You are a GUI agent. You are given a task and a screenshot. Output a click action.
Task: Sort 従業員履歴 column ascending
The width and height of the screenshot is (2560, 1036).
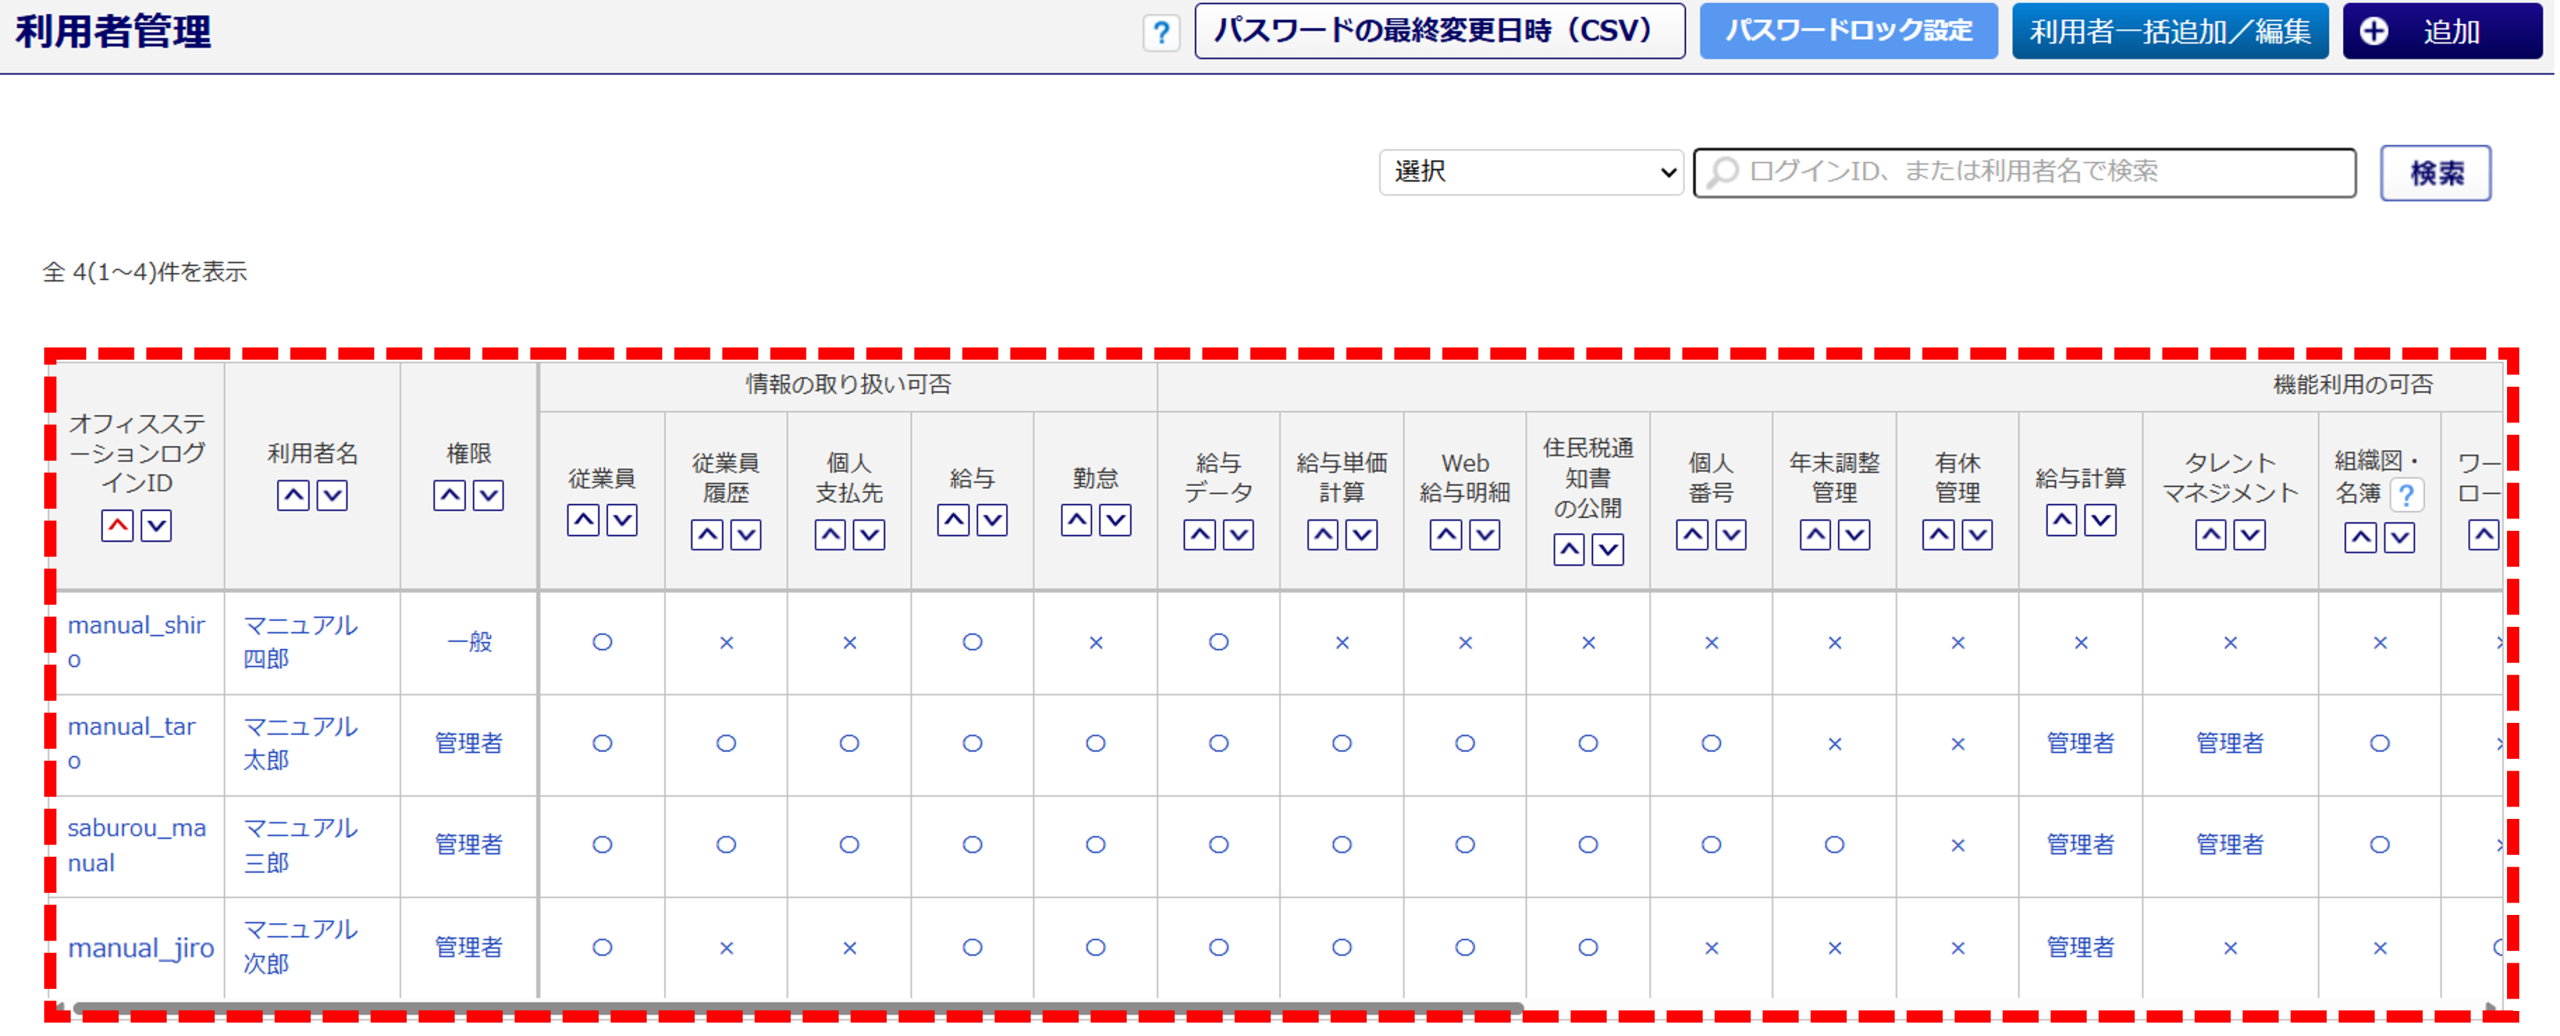click(x=707, y=535)
